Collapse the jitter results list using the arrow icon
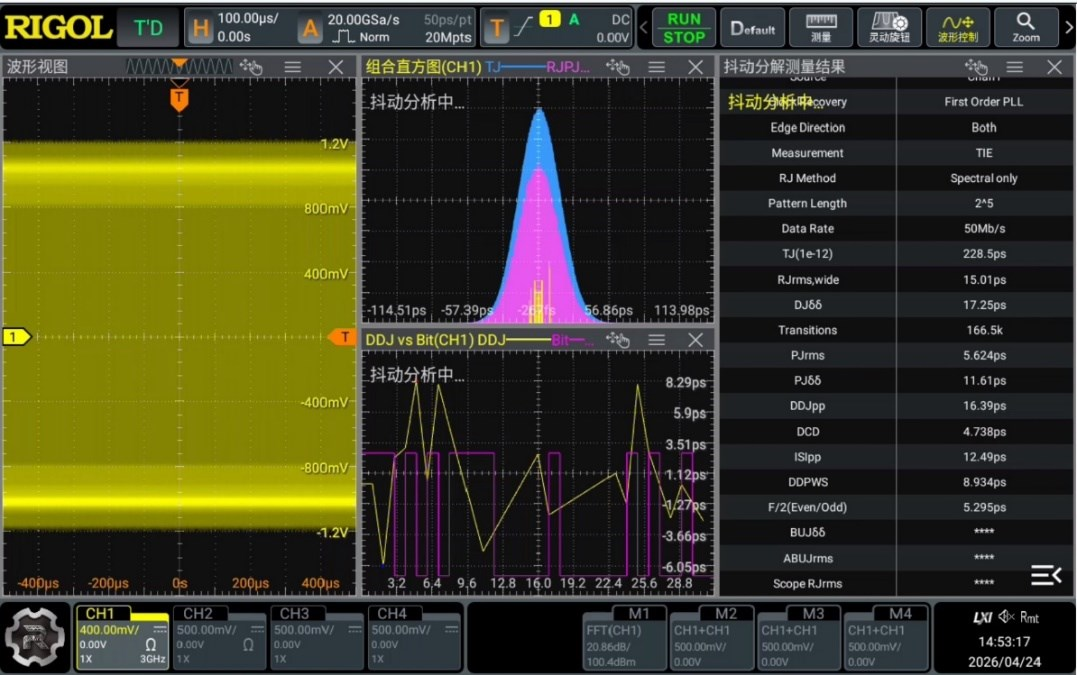The image size is (1077, 675). pyautogui.click(x=1045, y=575)
